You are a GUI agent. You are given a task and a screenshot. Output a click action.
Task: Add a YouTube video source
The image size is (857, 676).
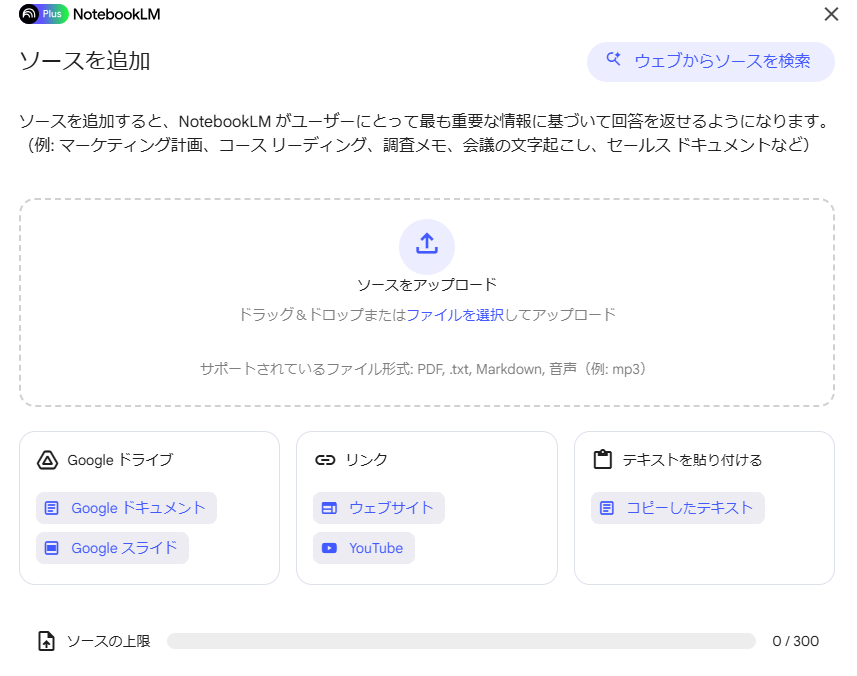click(x=364, y=548)
